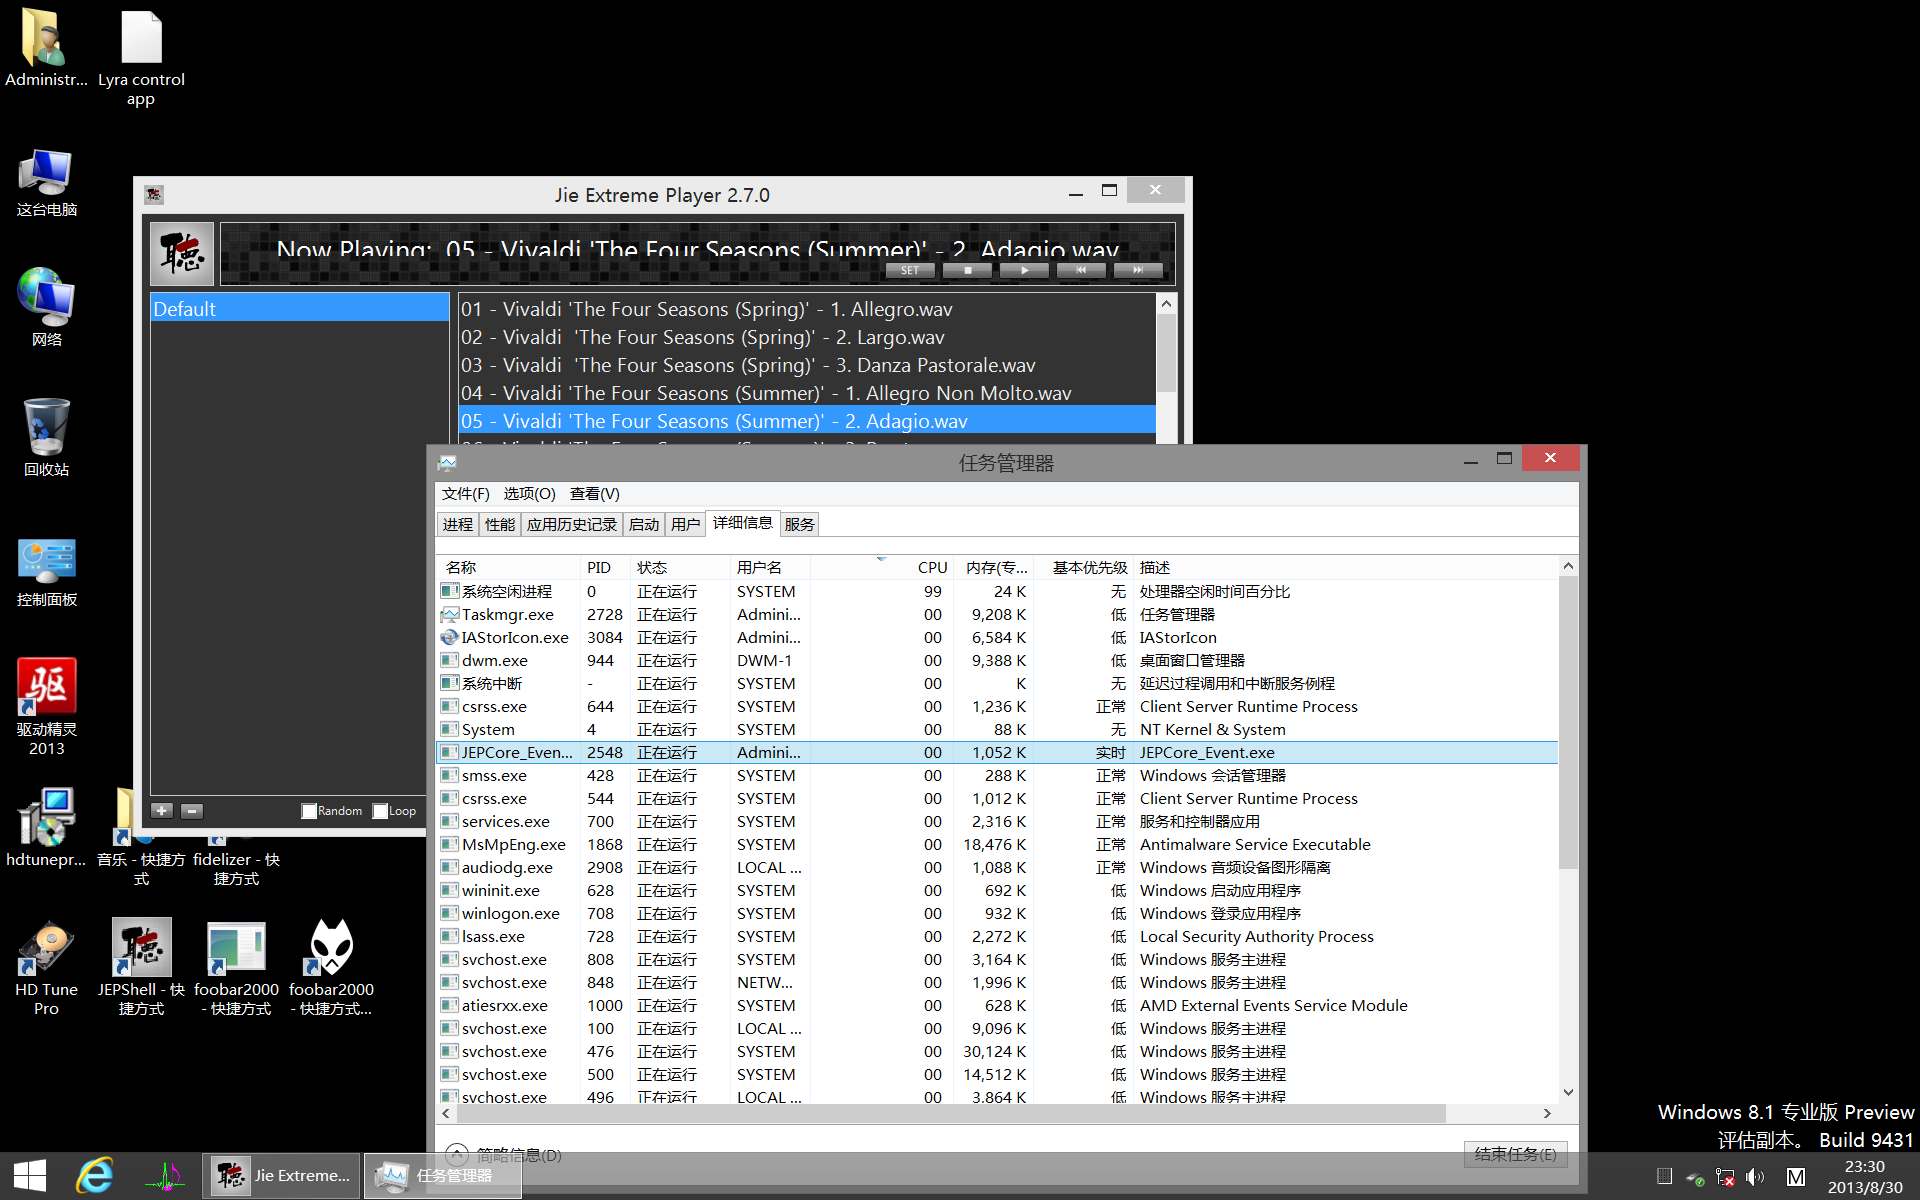Open the volume speaker tray icon
The width and height of the screenshot is (1920, 1200).
pos(1754,1177)
